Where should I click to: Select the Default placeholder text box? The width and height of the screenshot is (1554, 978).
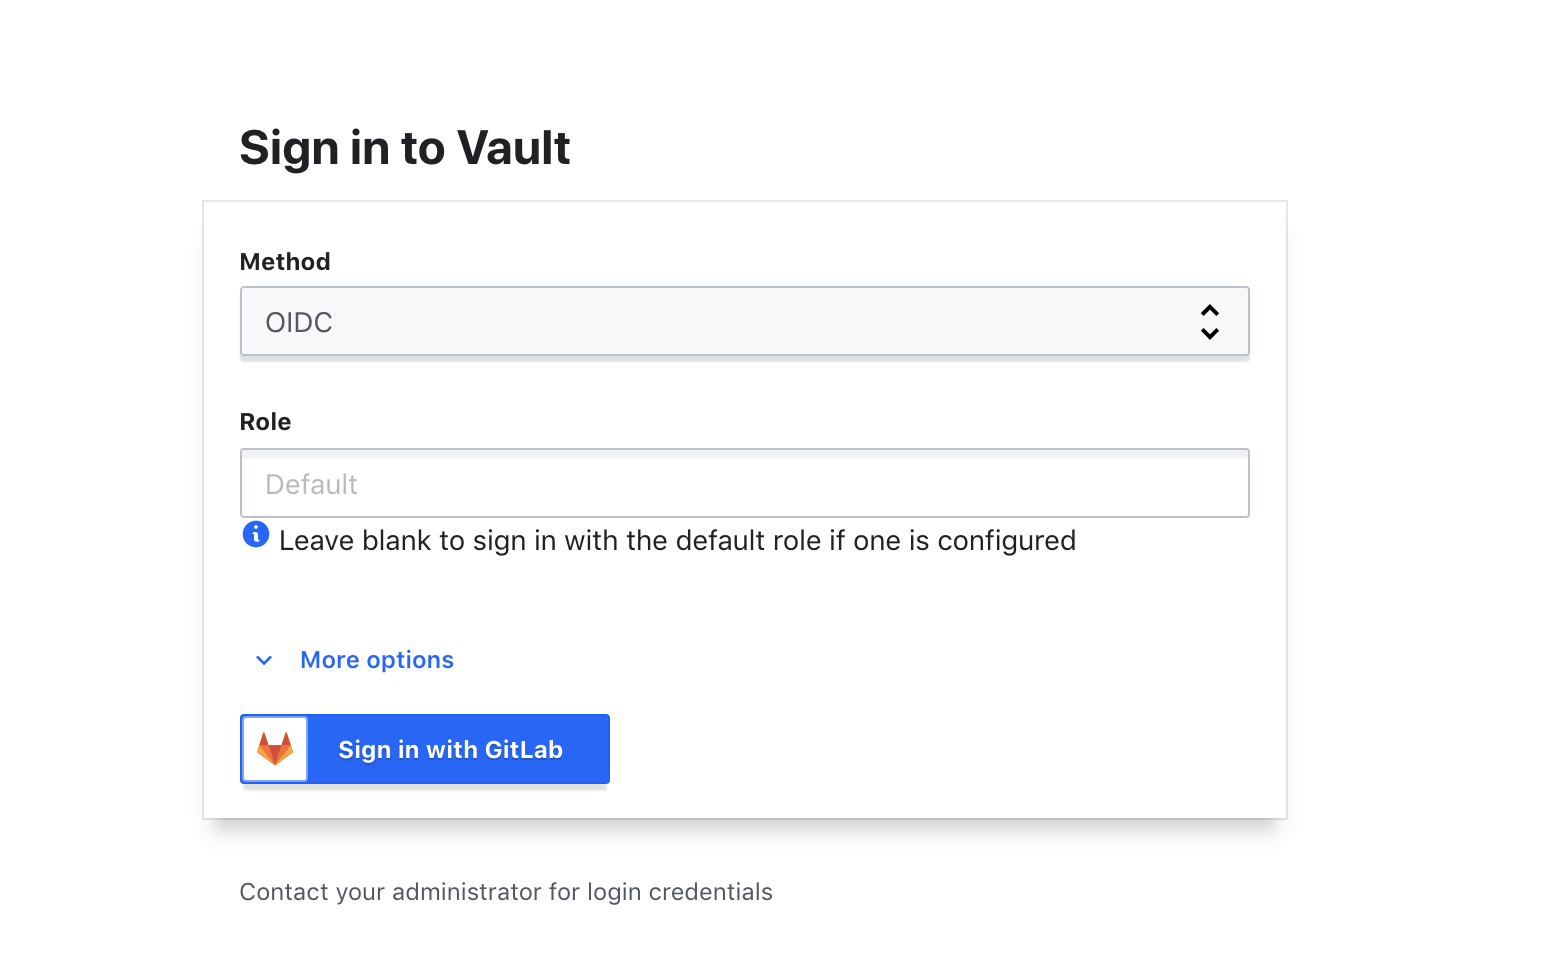pyautogui.click(x=744, y=483)
